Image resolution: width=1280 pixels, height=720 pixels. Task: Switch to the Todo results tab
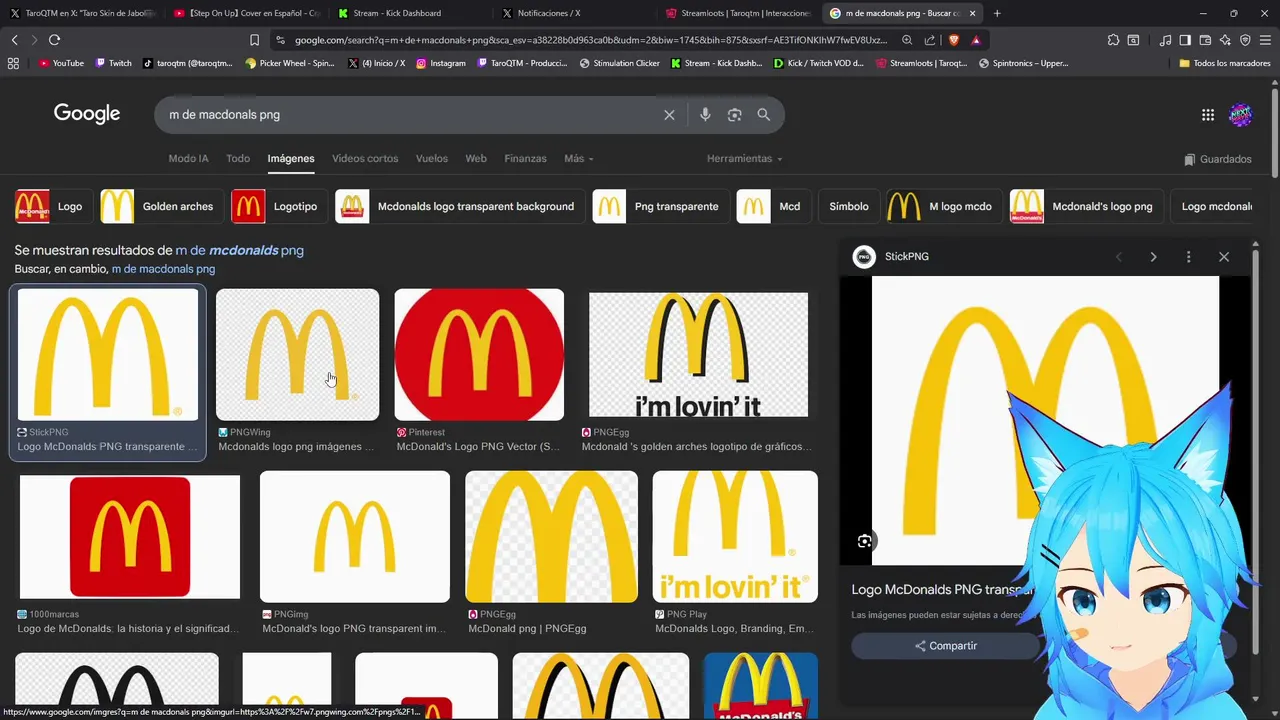tap(238, 159)
